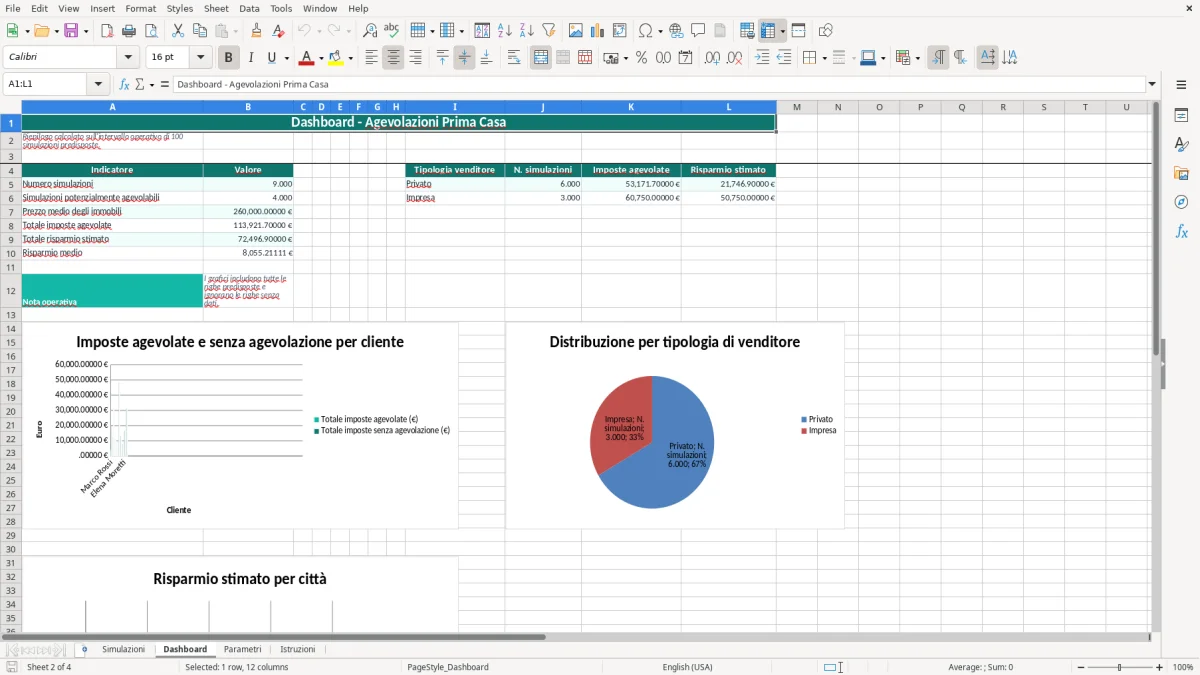
Task: Toggle Left-to-Right text direction
Action: (x=938, y=58)
